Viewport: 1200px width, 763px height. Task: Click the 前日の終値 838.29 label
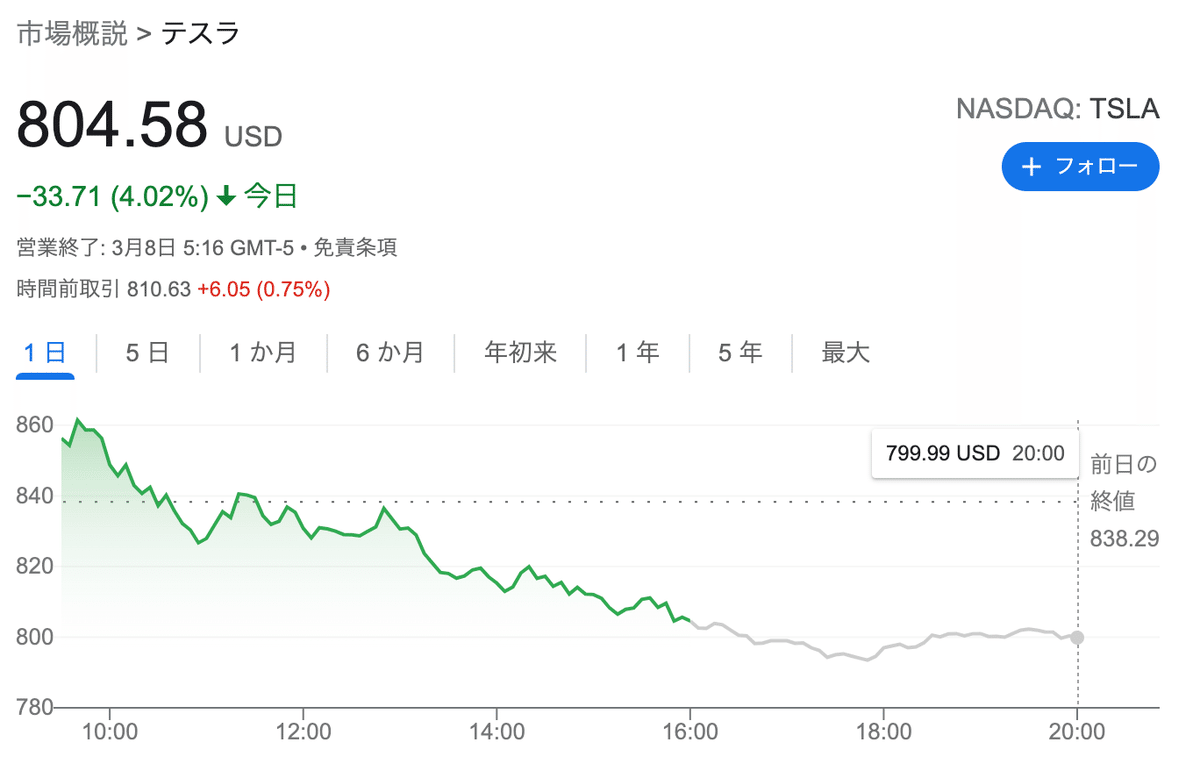coord(1124,501)
